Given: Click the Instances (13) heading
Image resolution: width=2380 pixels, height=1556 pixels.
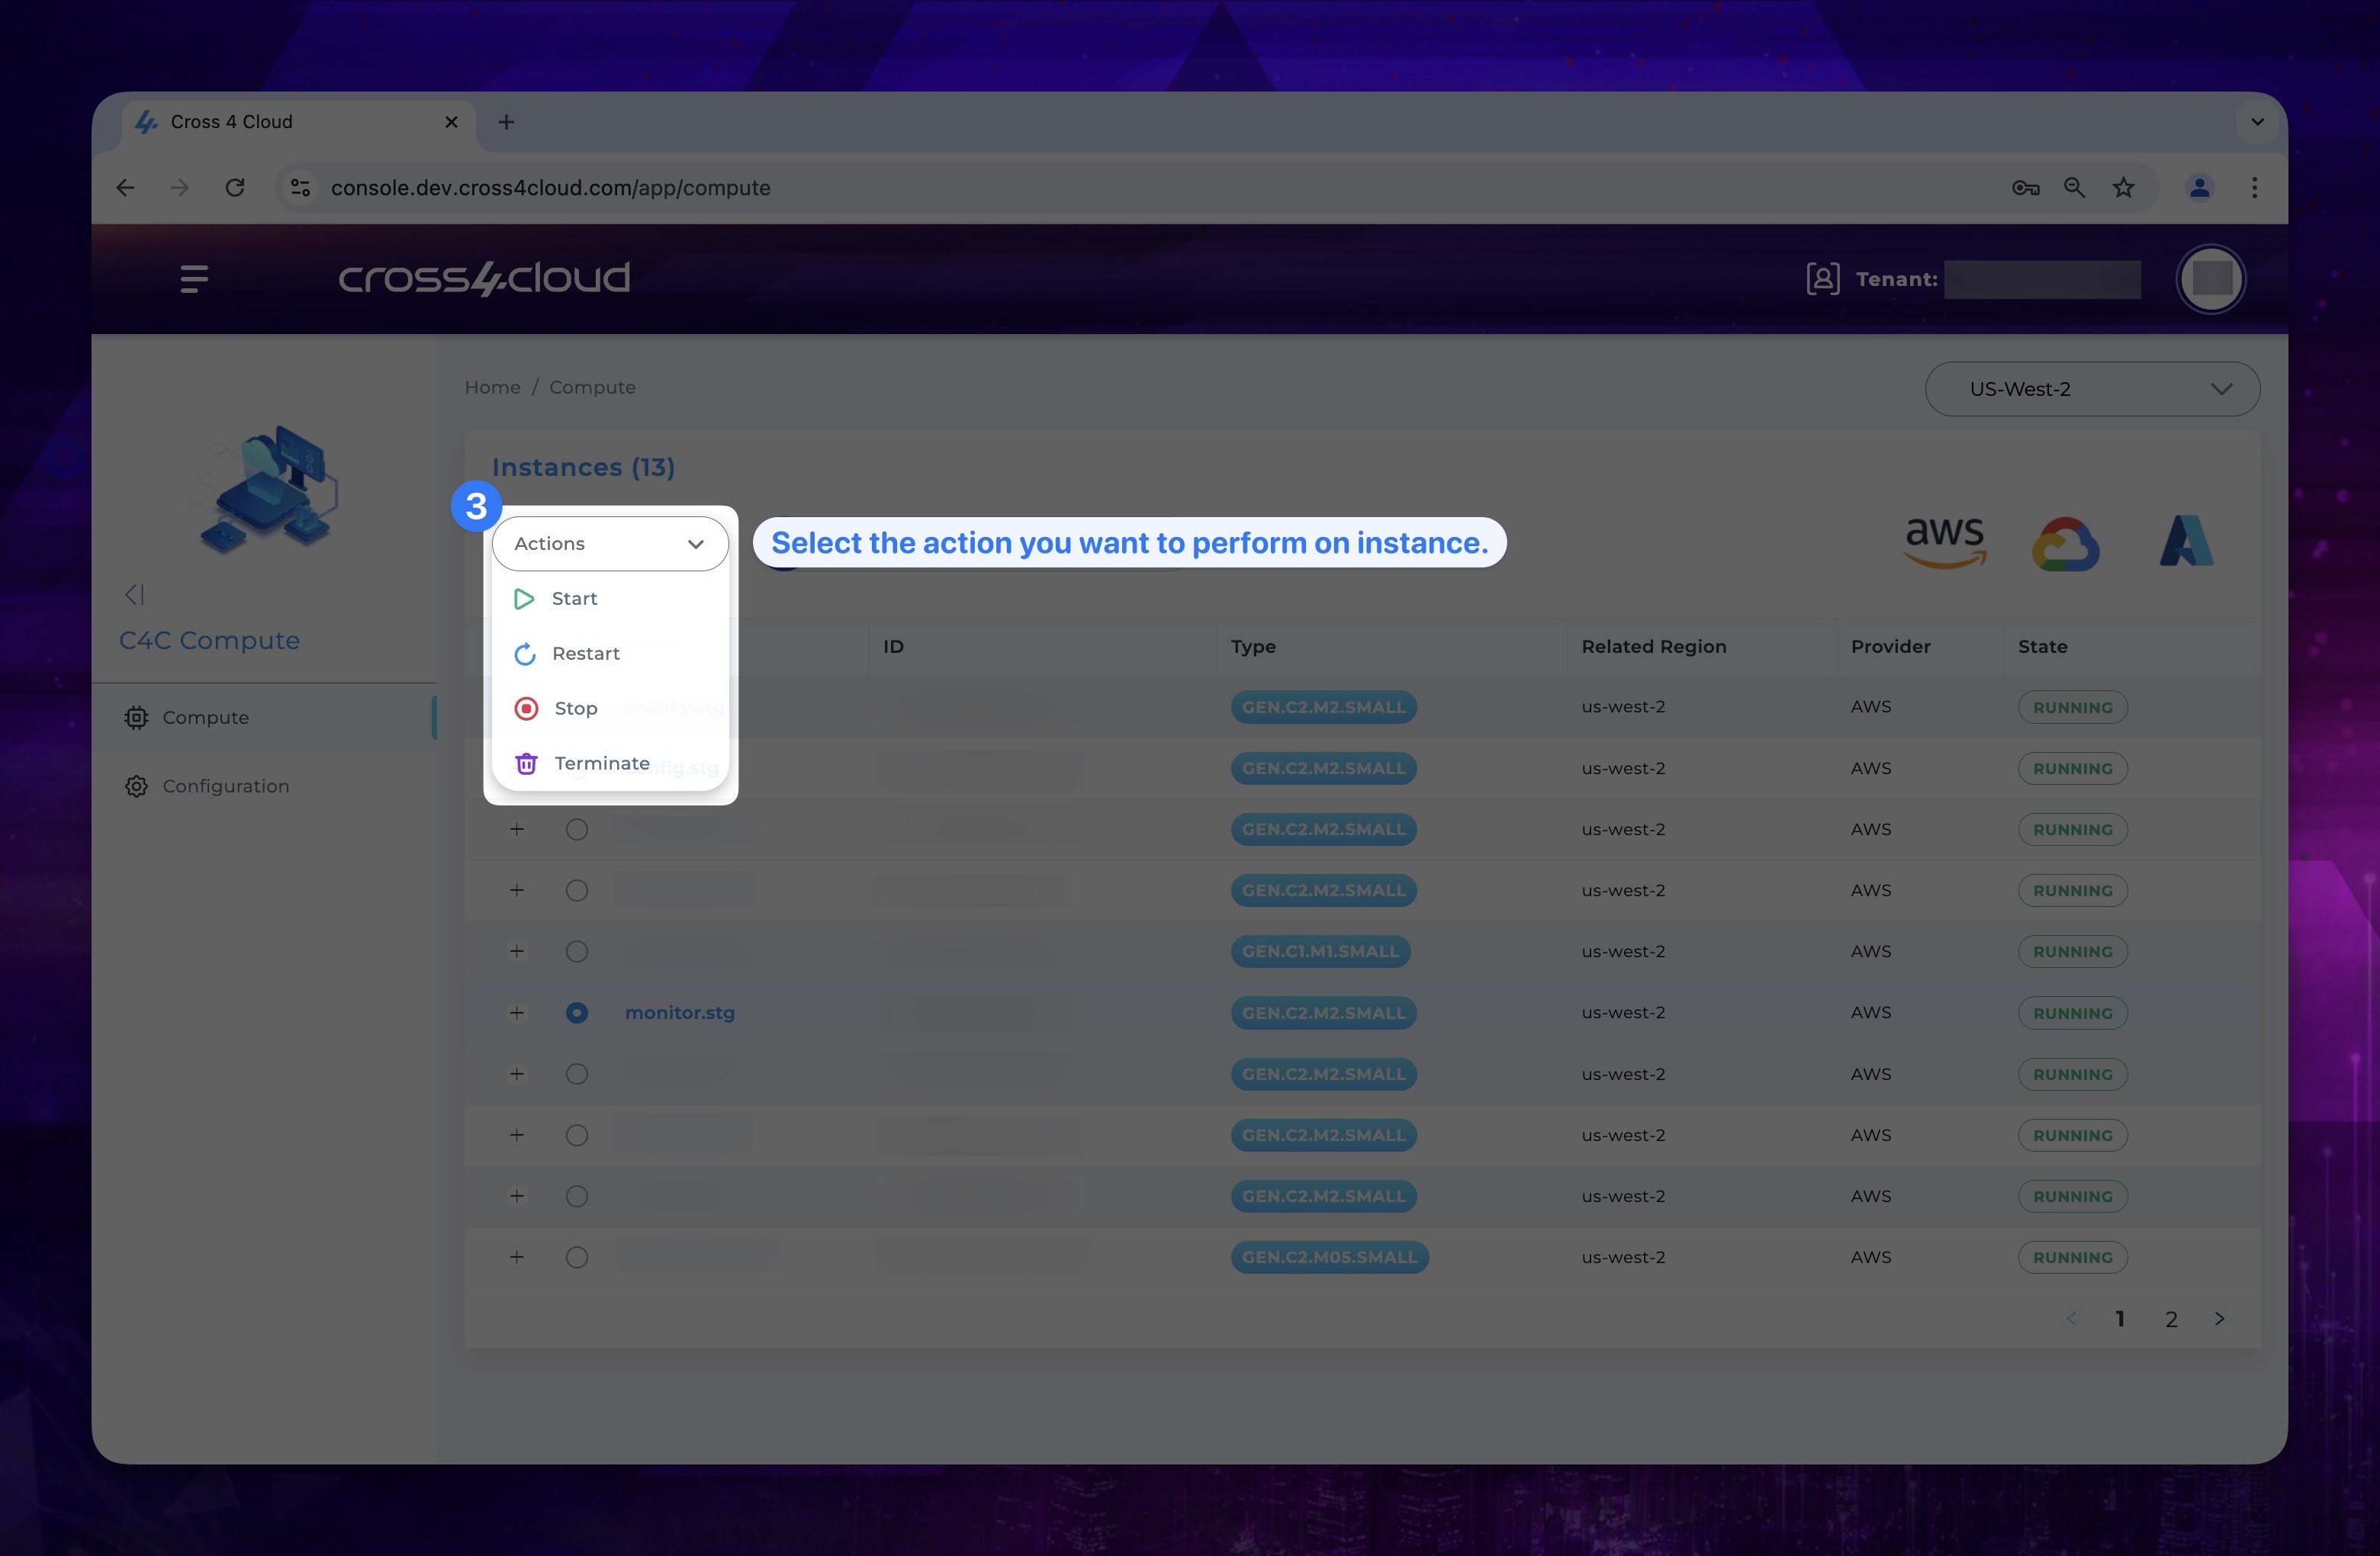Looking at the screenshot, I should point(583,468).
